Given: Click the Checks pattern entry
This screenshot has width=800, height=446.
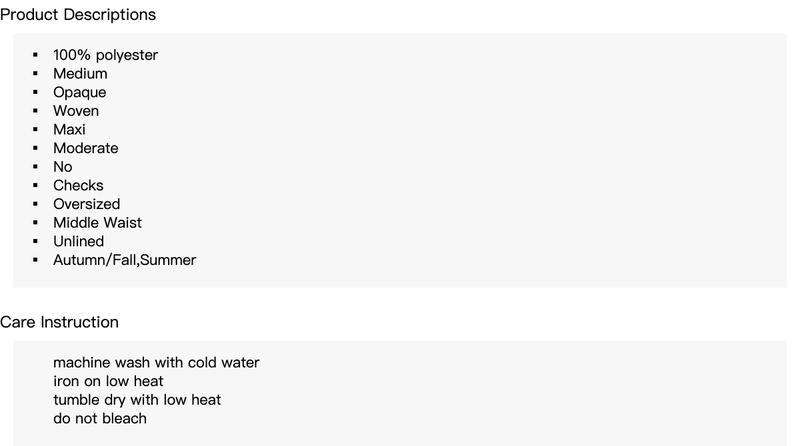Looking at the screenshot, I should coord(78,185).
